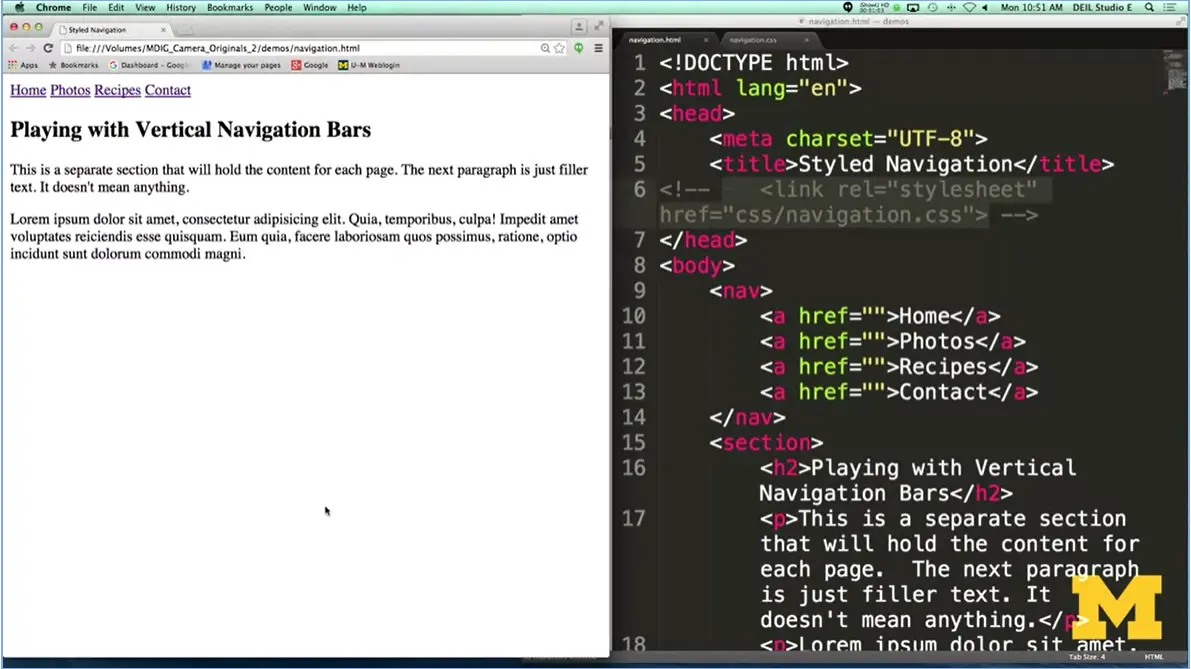The image size is (1191, 669).
Task: Open Notification Center from the menu bar
Action: (x=1170, y=7)
